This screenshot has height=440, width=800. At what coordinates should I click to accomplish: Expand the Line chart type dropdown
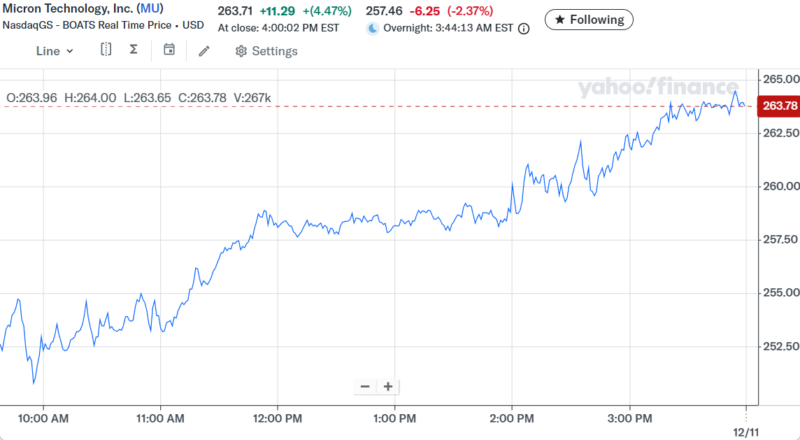coord(55,51)
